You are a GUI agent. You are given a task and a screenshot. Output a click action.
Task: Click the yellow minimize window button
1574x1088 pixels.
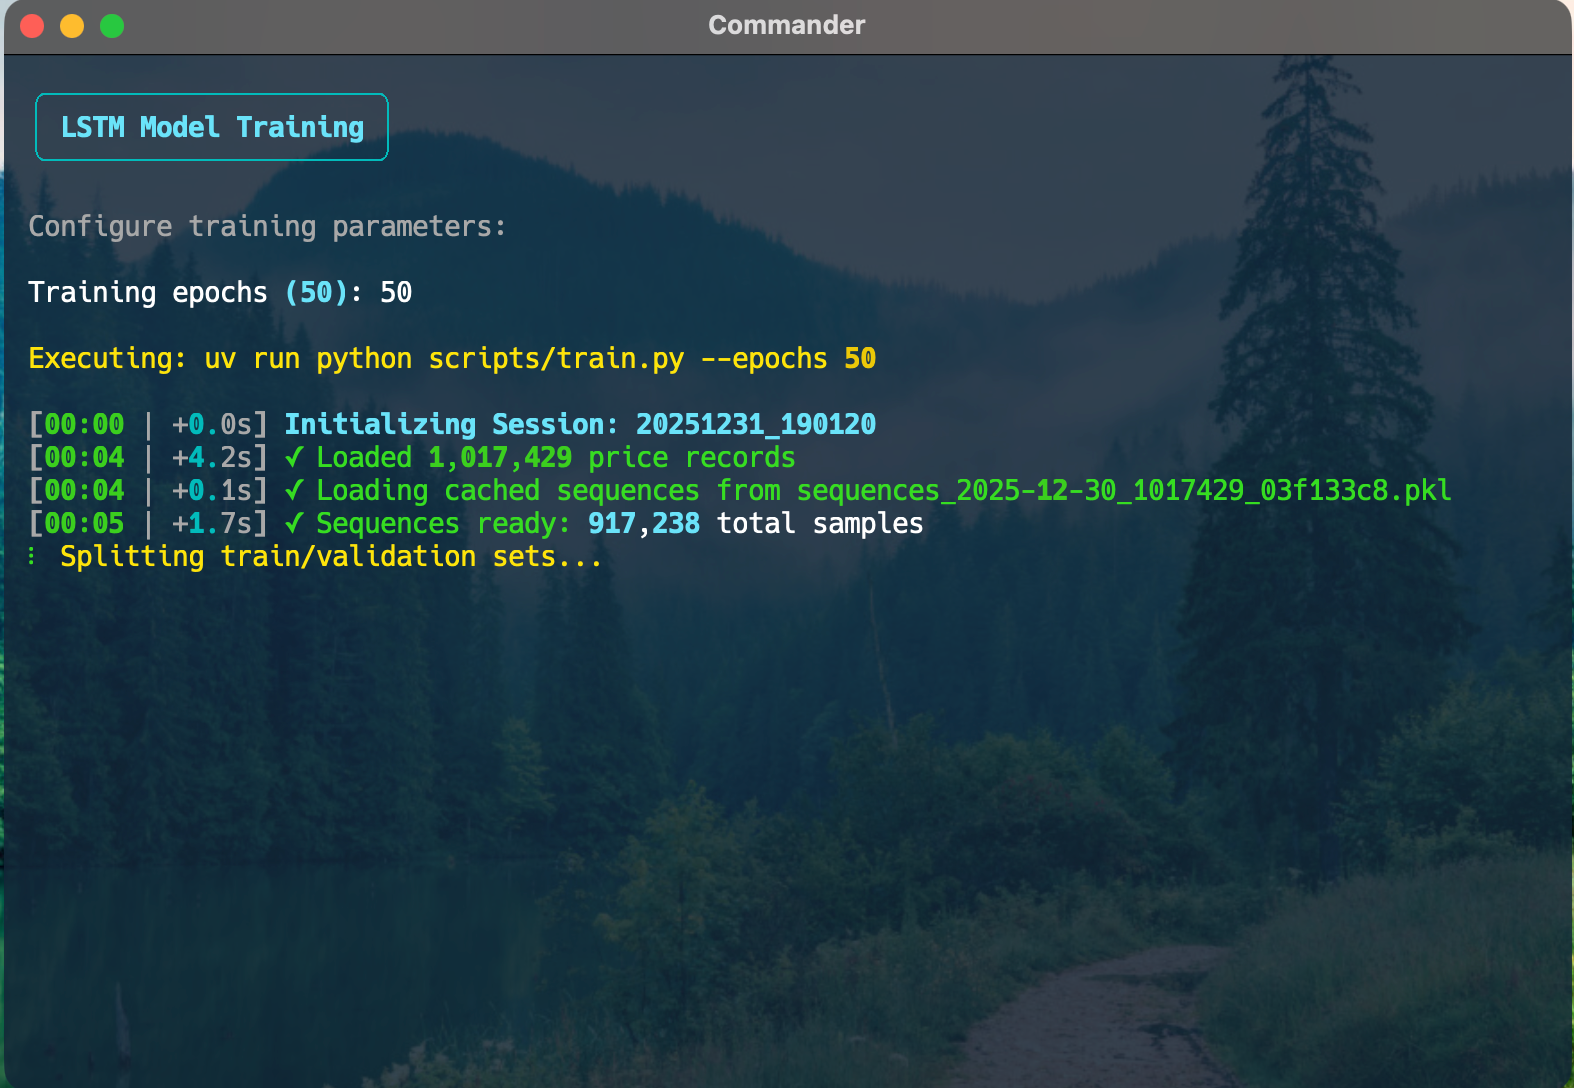[x=72, y=26]
